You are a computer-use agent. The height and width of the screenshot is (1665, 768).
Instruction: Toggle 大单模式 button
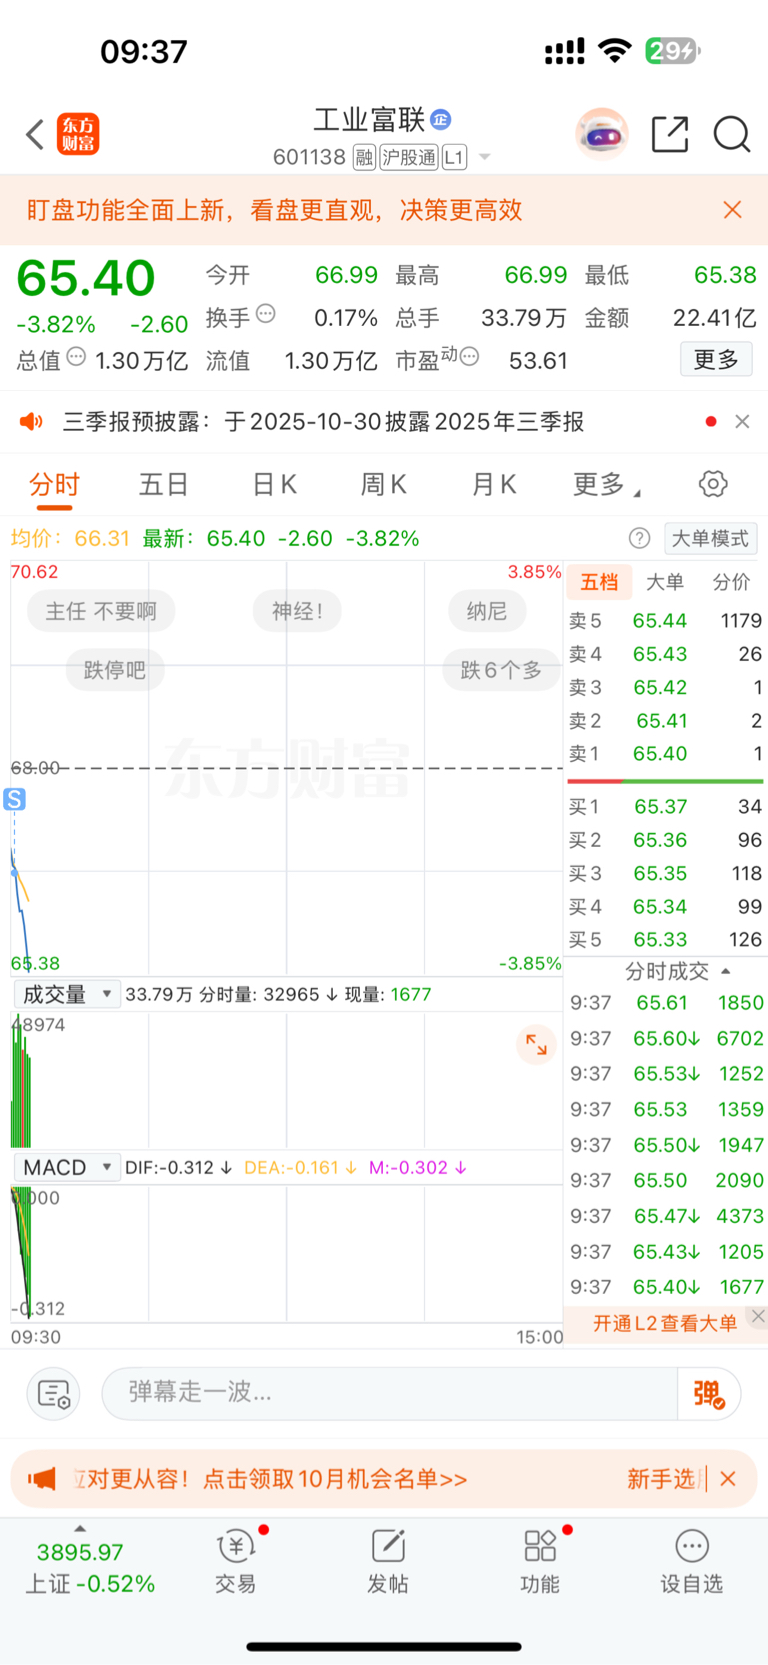710,538
